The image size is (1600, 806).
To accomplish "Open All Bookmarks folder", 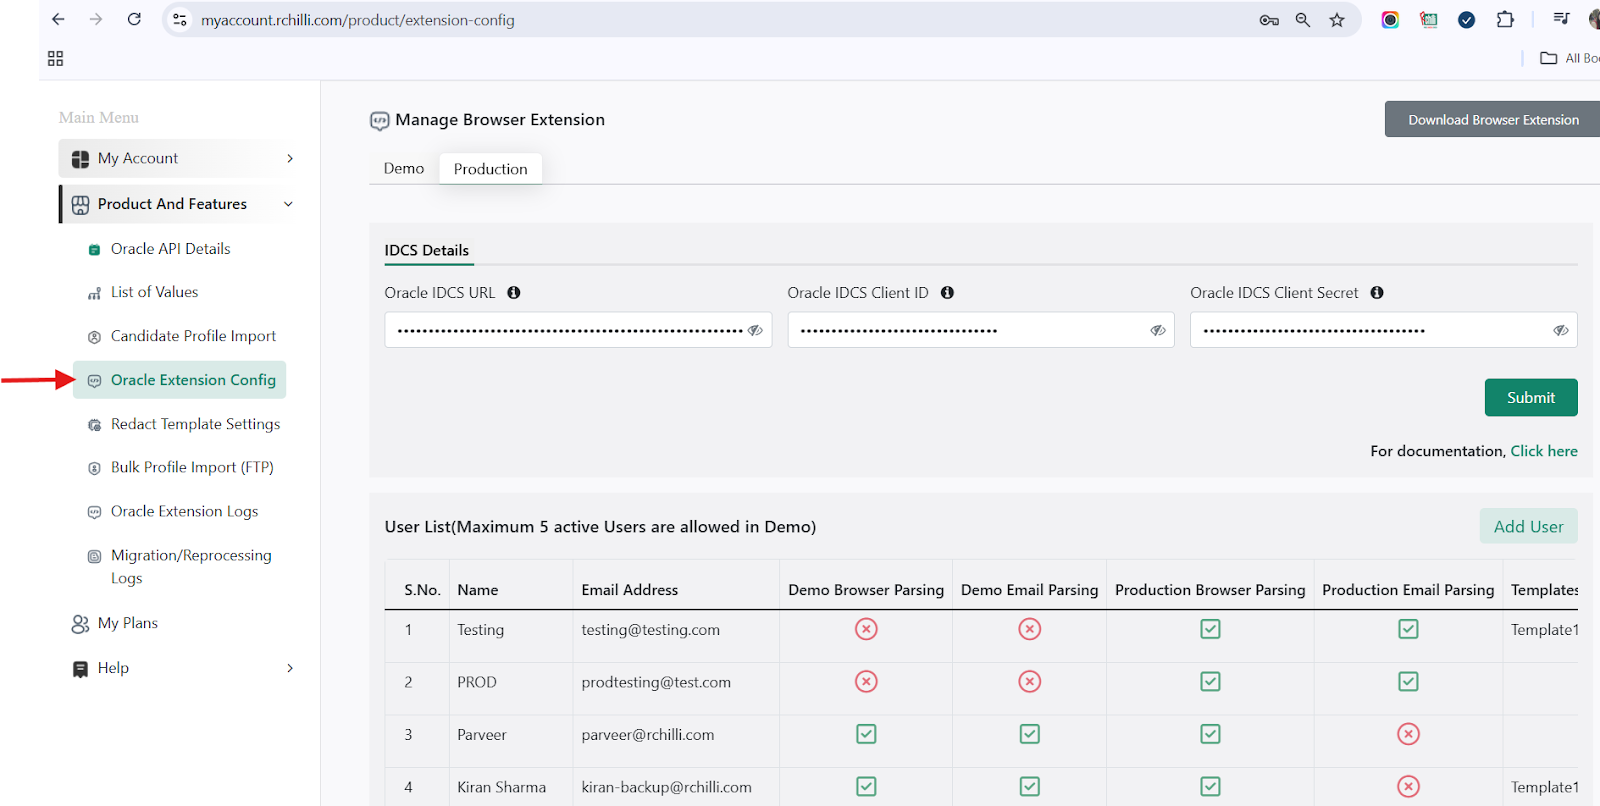I will 1569,58.
